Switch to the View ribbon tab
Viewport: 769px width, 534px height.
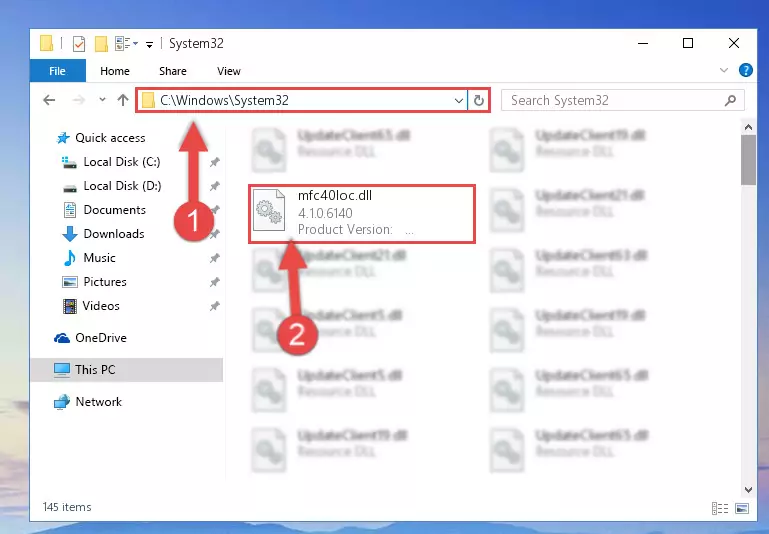coord(229,71)
